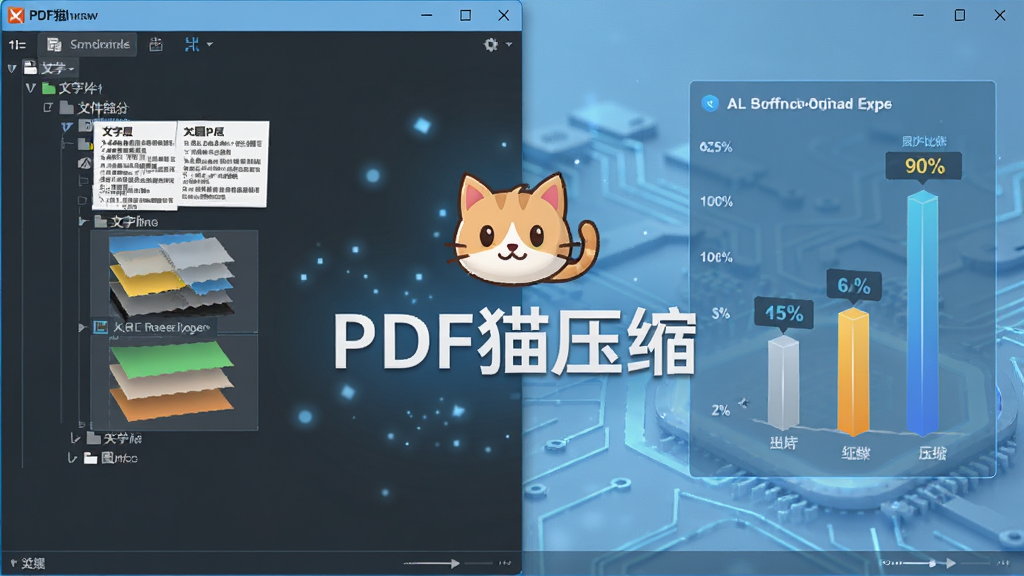
Task: Click the PDF猫压缩 title text
Action: (x=515, y=343)
